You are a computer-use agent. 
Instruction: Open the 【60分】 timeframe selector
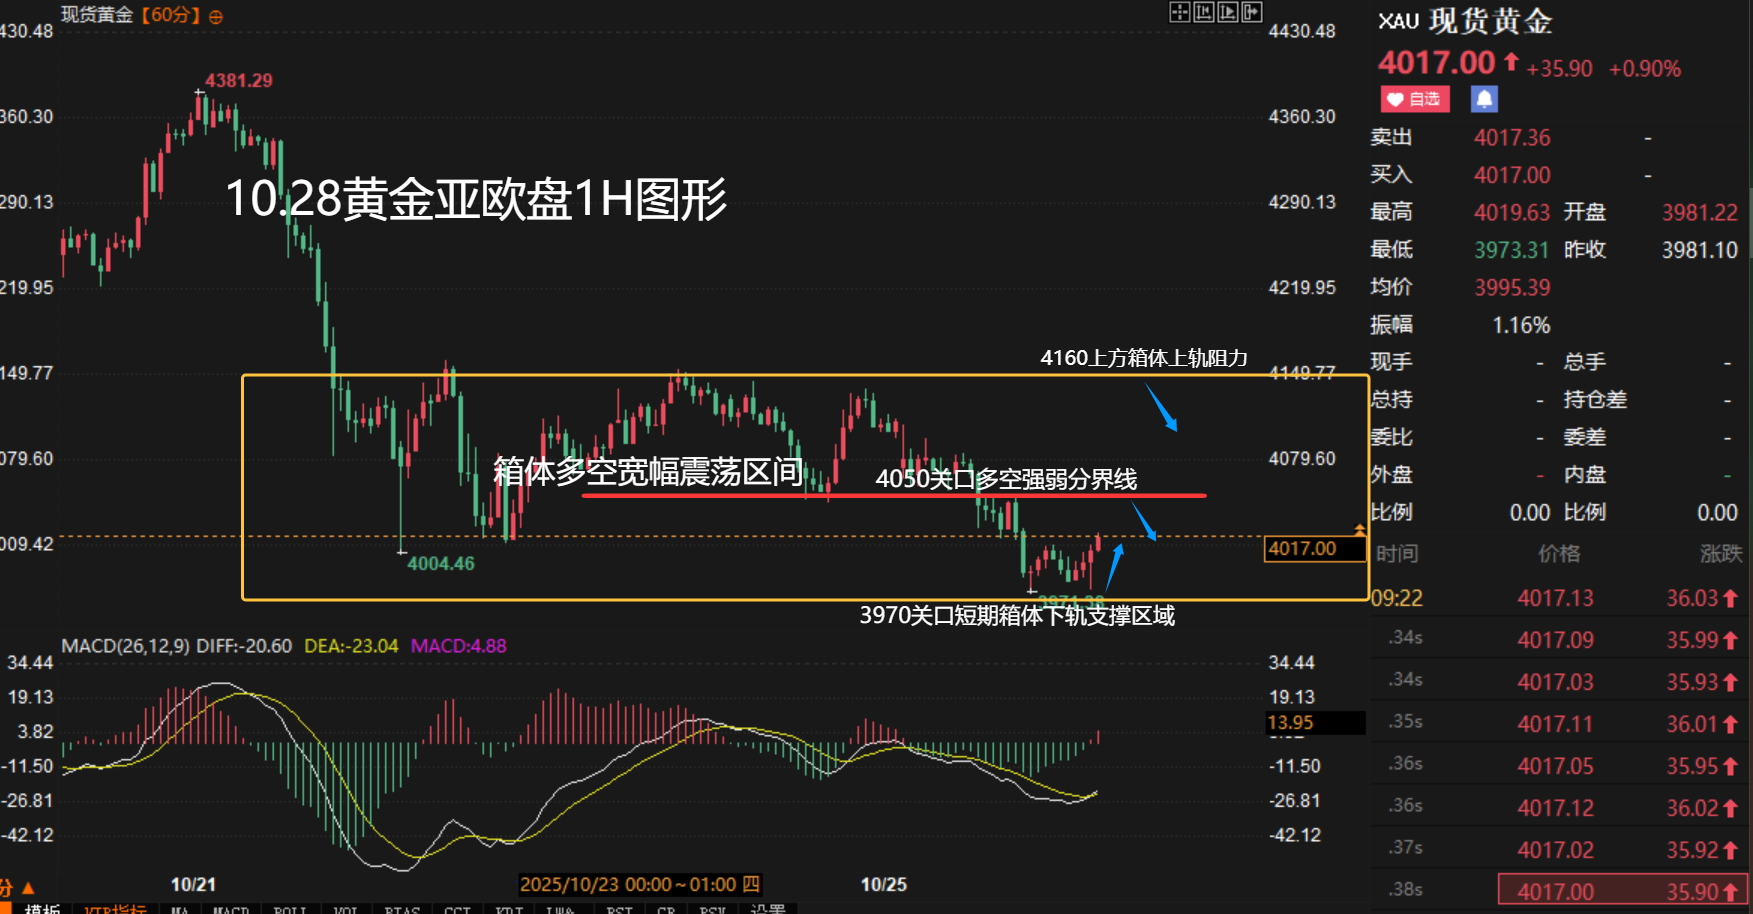(171, 15)
